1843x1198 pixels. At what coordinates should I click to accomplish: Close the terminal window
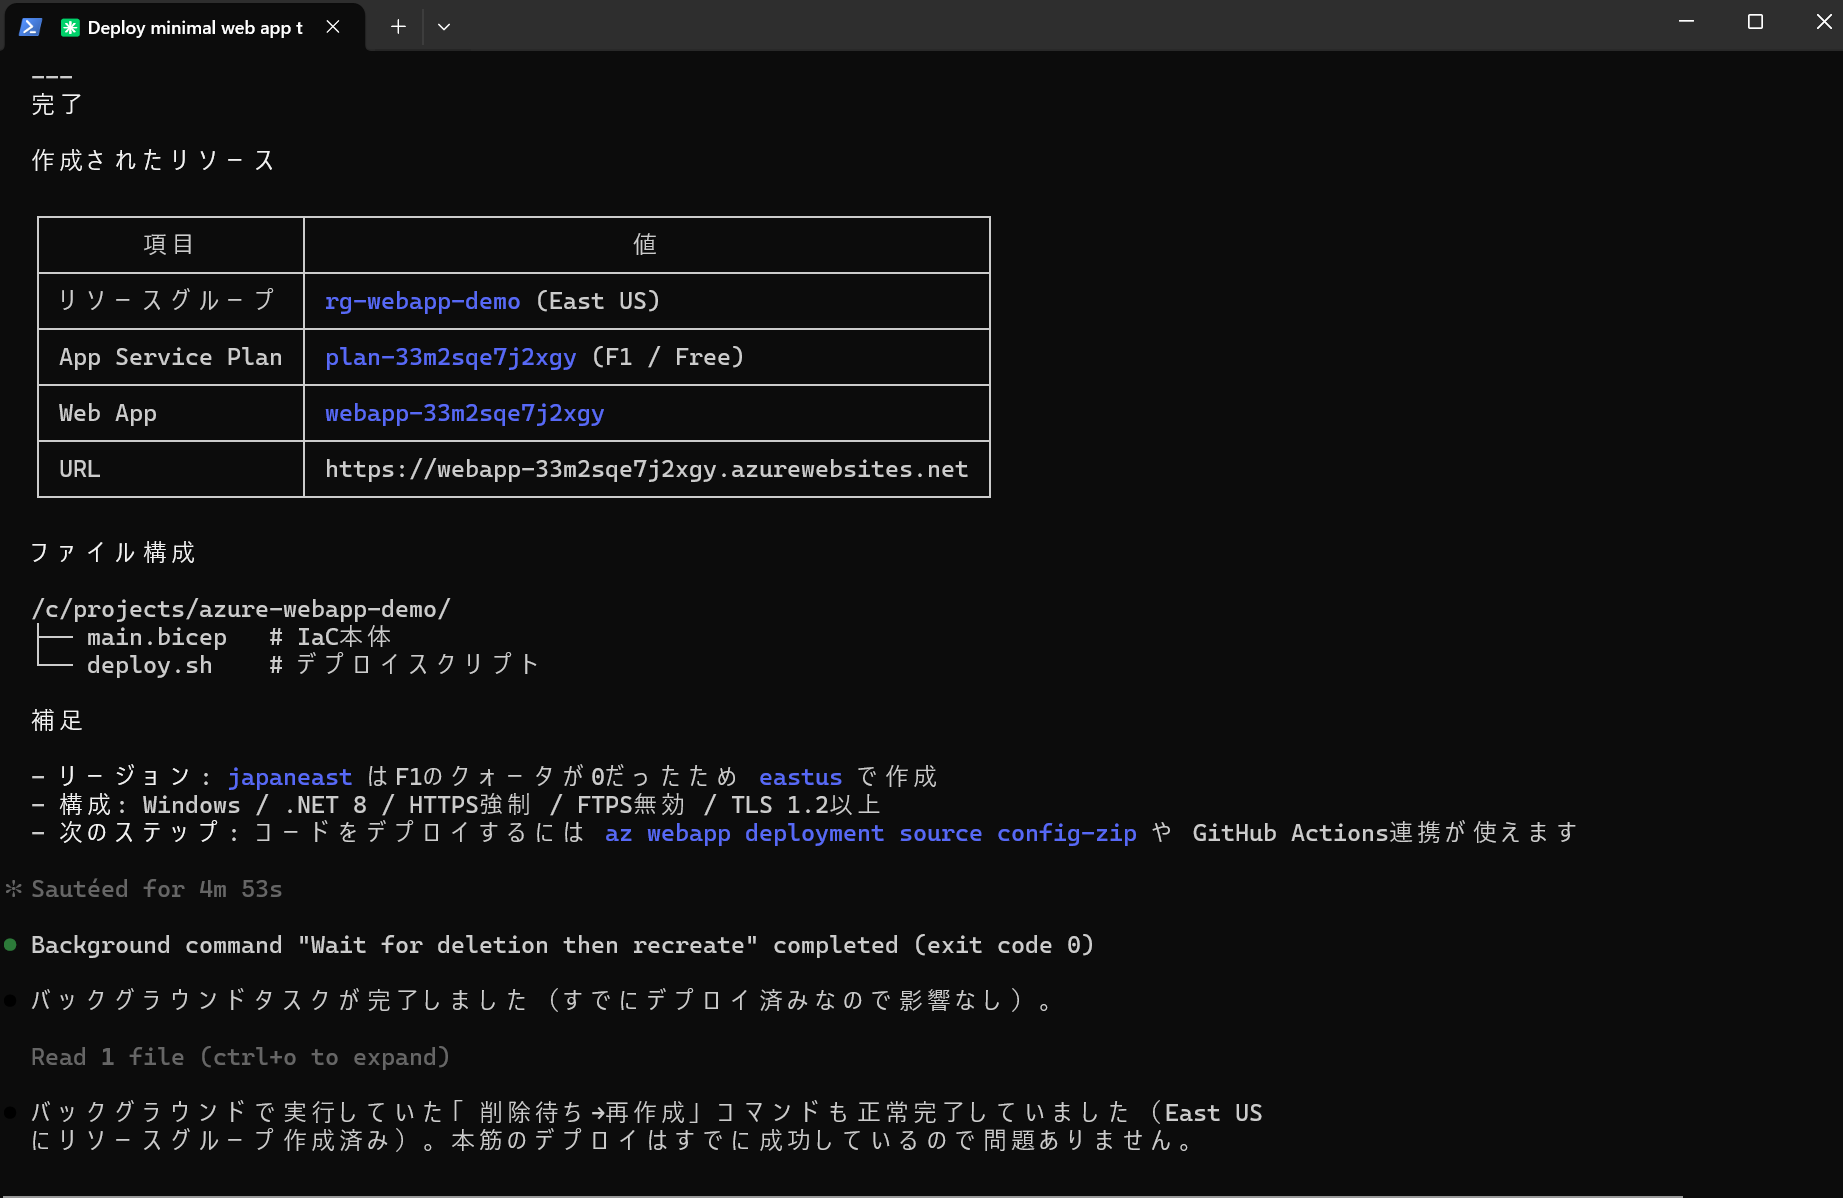1823,22
